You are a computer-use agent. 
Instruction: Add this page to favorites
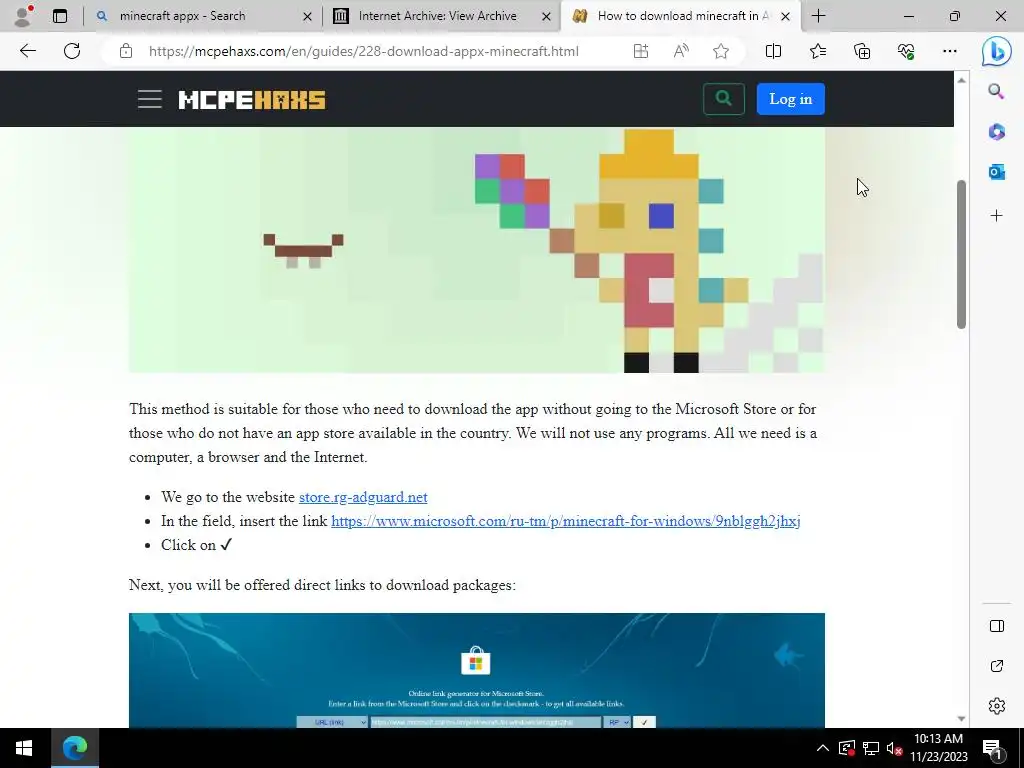[721, 51]
